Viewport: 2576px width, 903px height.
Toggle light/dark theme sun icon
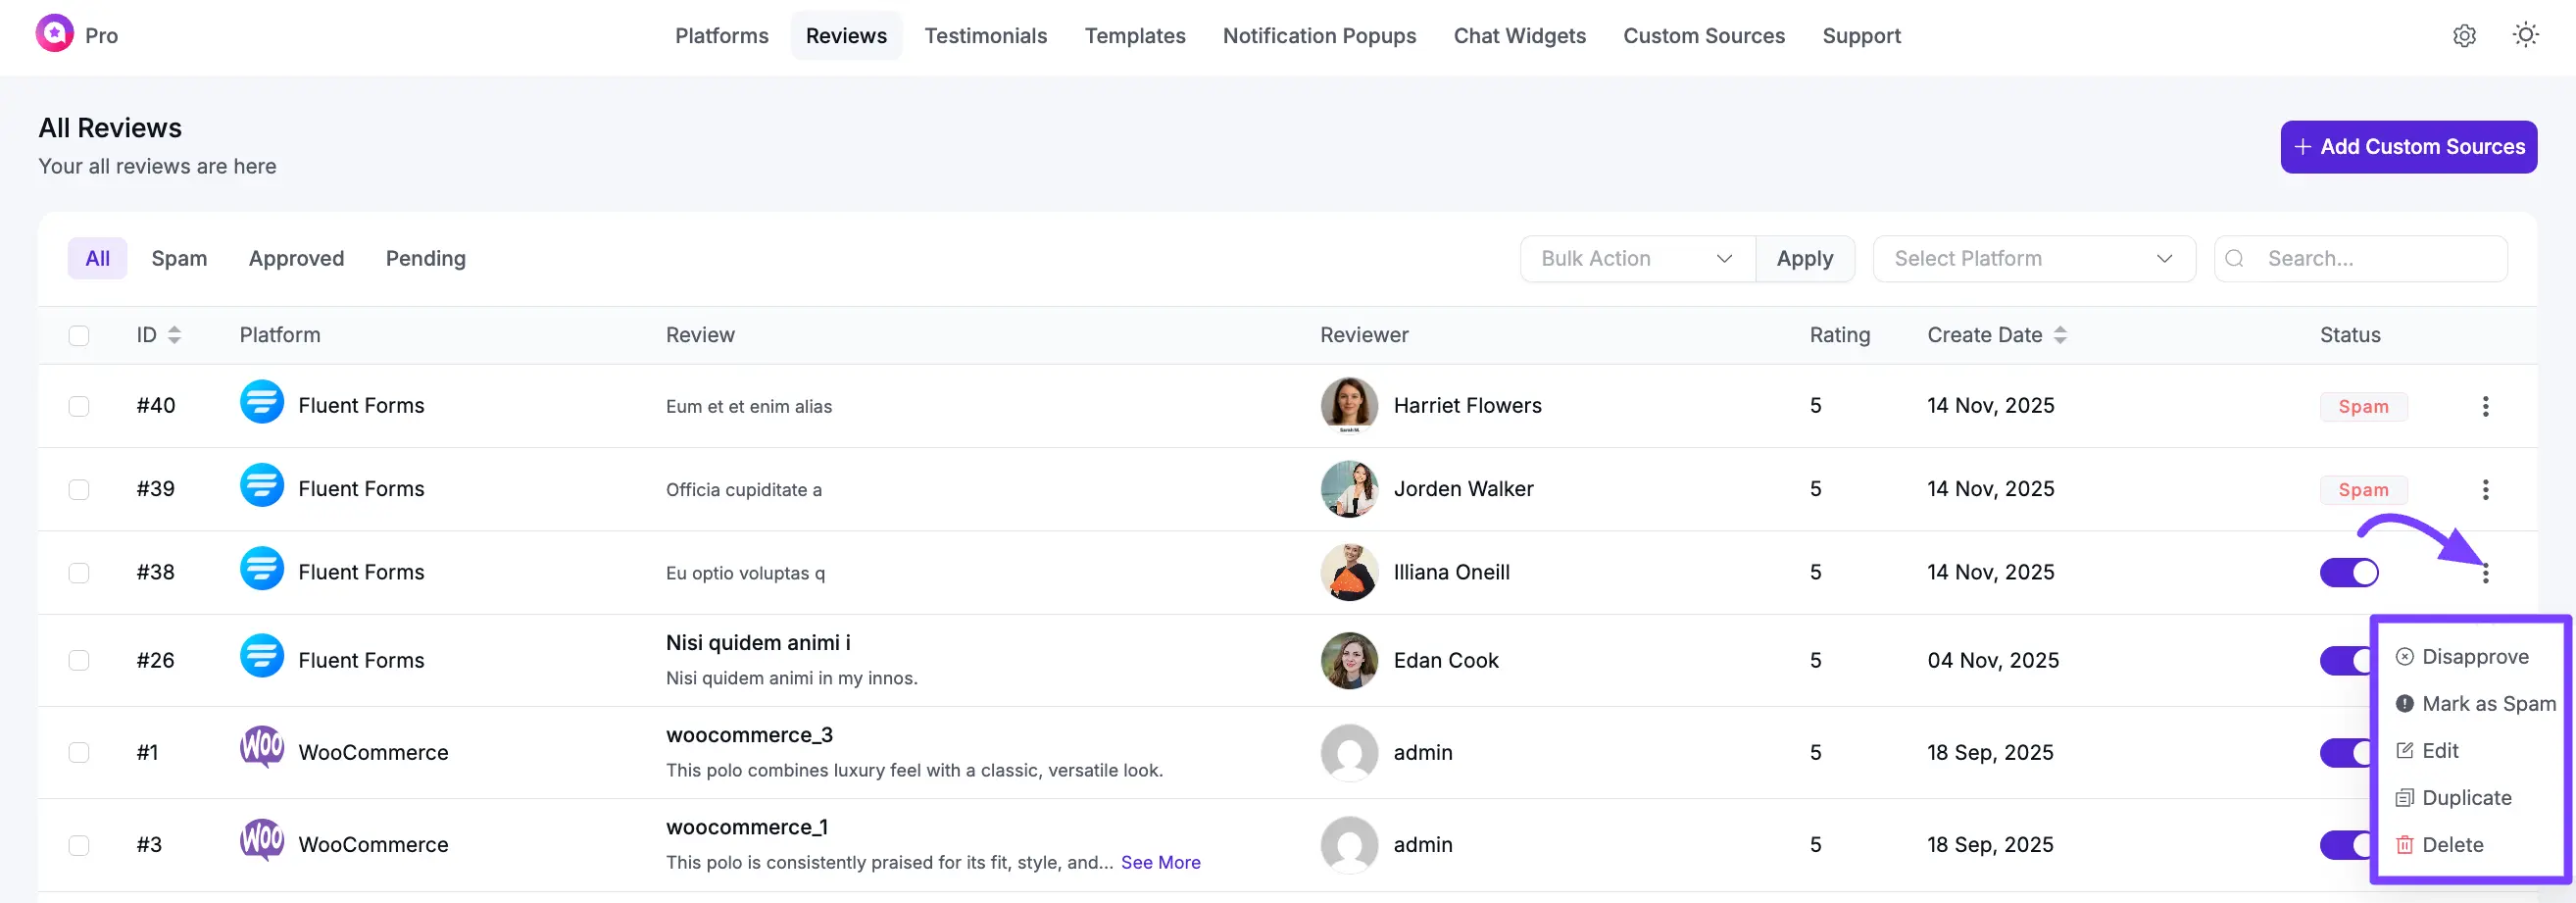click(2525, 35)
